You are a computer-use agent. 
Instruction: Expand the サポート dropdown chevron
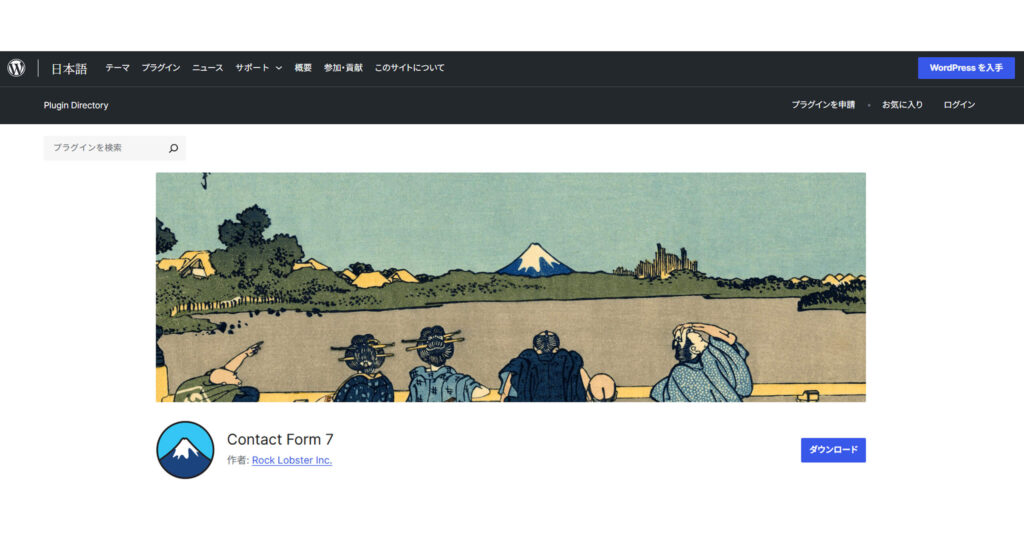click(x=279, y=68)
